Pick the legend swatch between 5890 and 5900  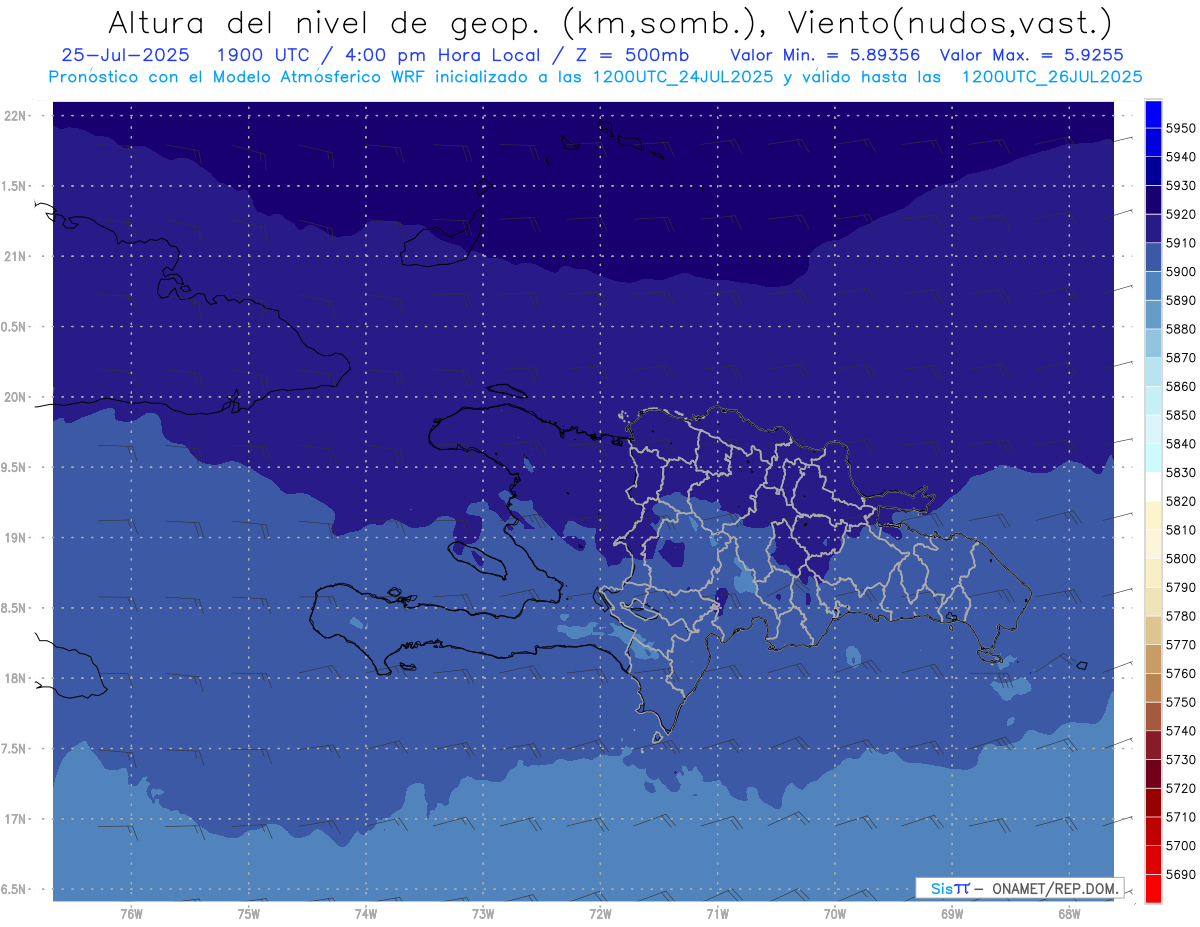(1153, 286)
